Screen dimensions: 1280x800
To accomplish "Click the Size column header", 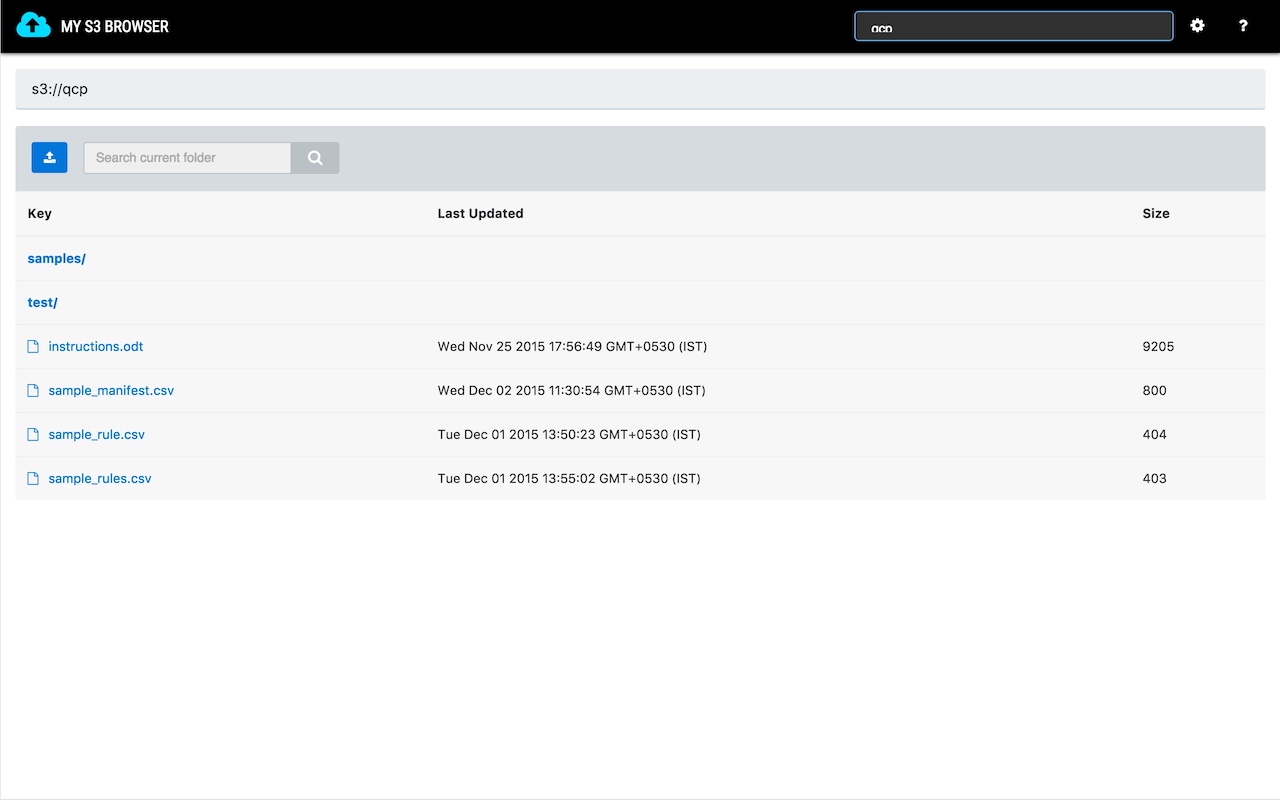I will [1155, 213].
